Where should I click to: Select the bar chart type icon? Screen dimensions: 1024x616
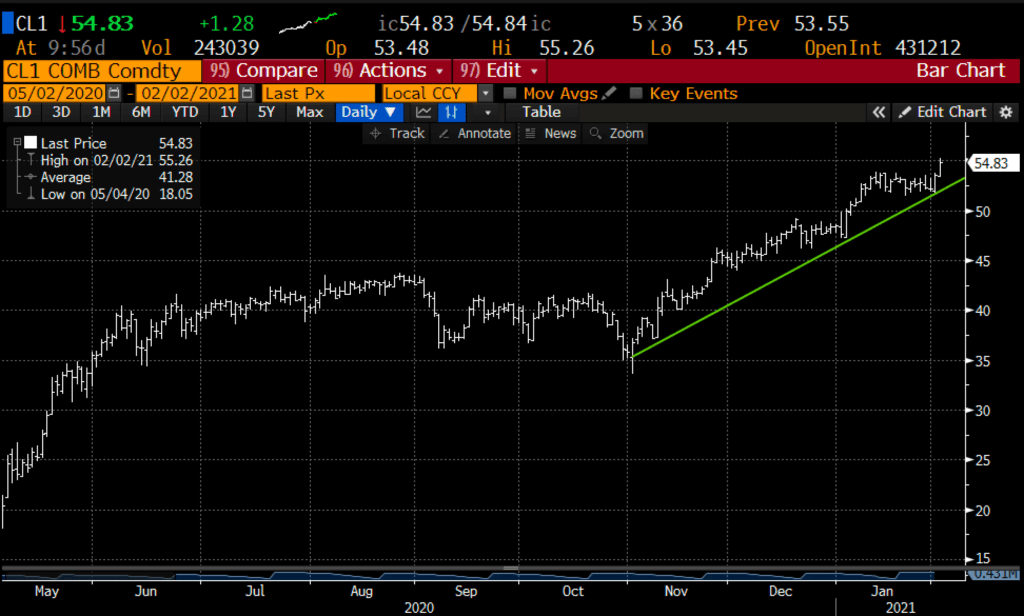point(452,112)
